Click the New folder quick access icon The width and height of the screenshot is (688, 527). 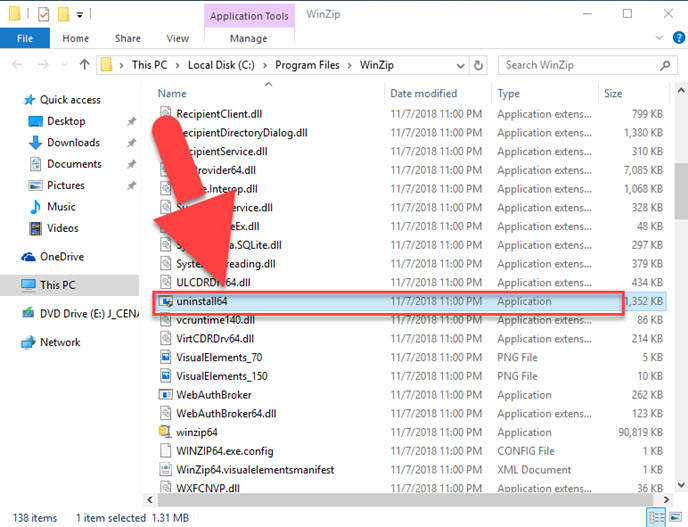point(64,14)
